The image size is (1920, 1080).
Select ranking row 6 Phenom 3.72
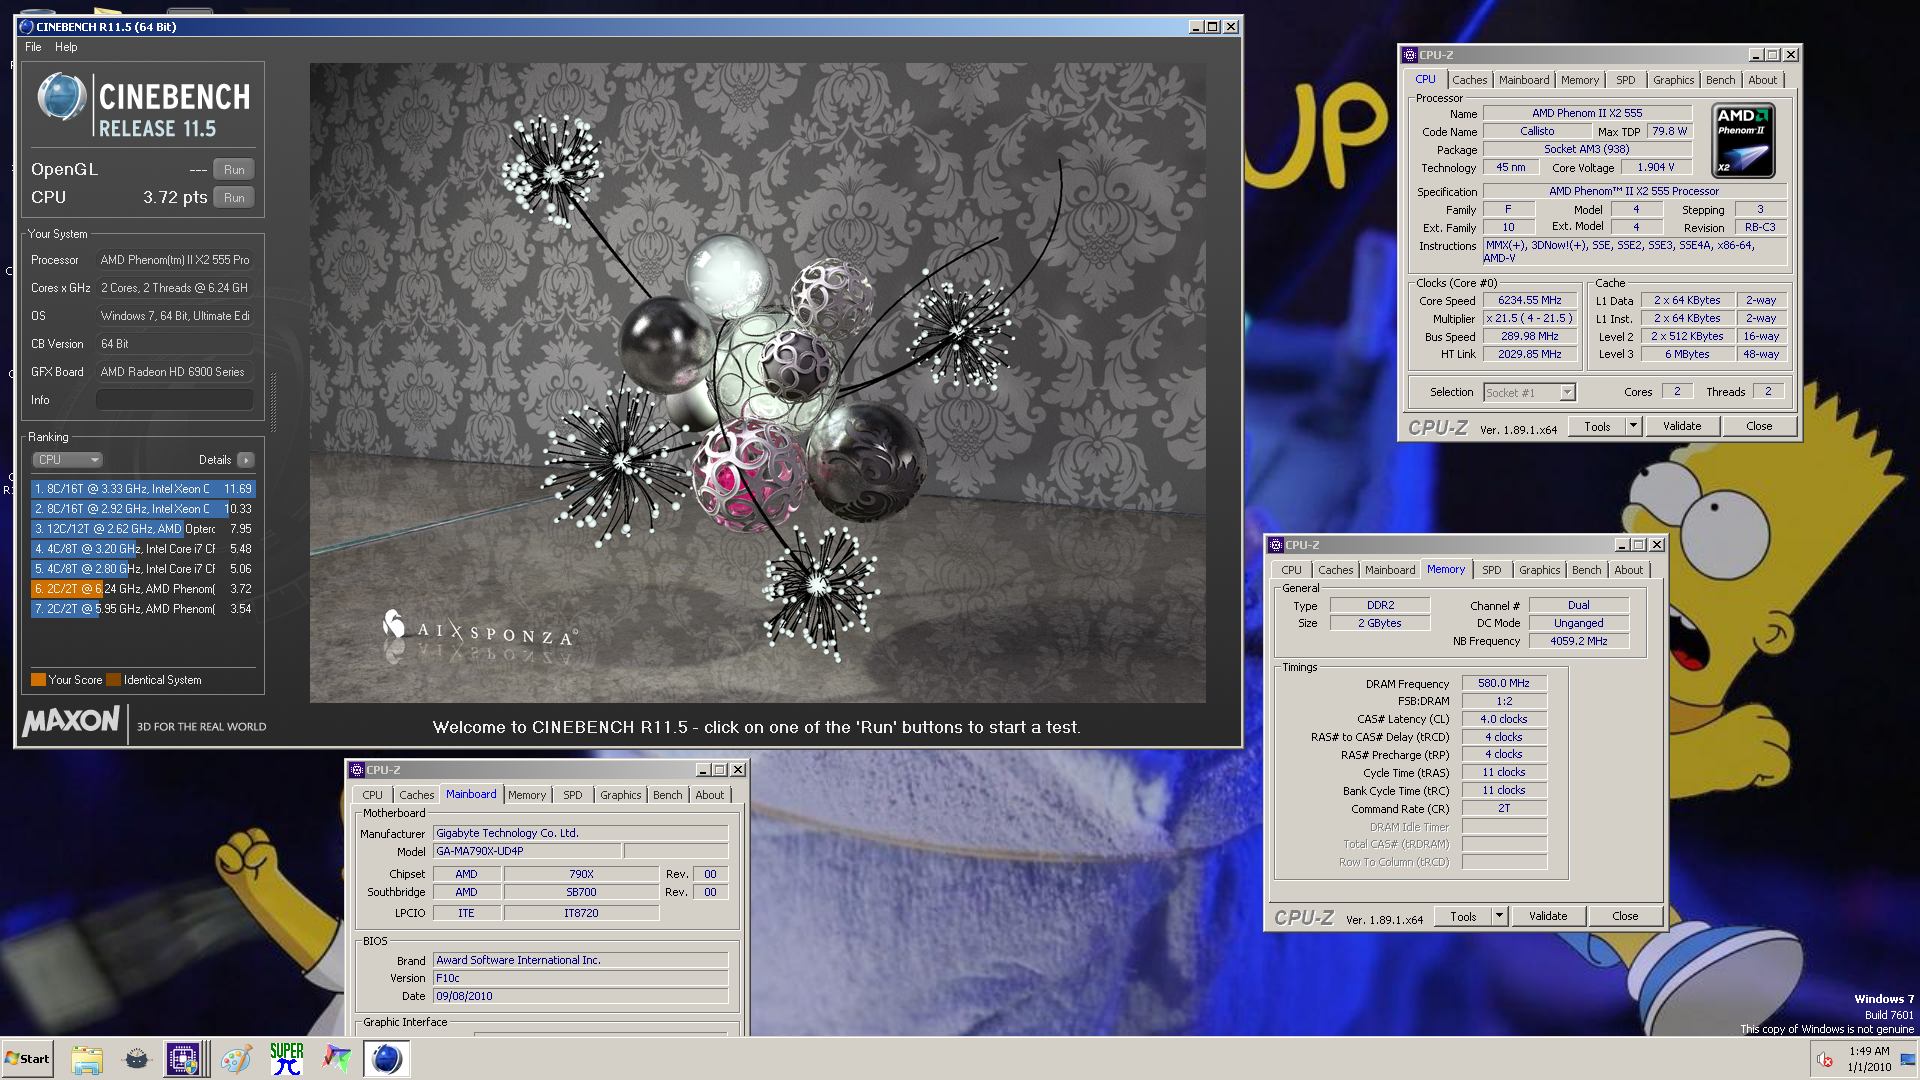143,589
